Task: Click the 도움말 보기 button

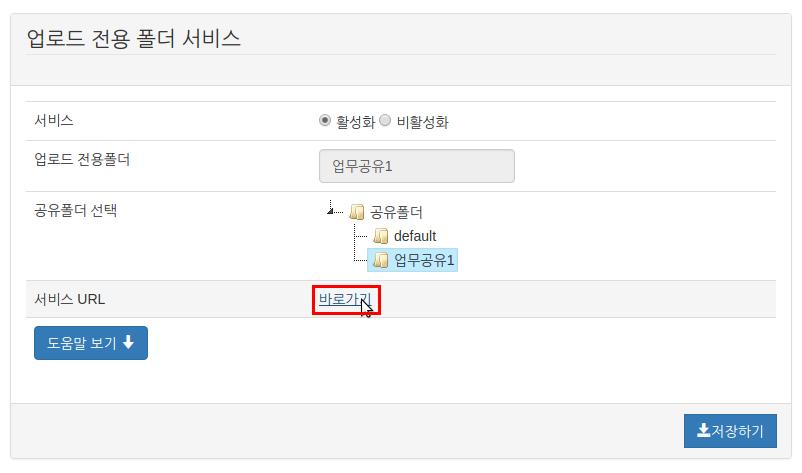Action: coord(91,343)
